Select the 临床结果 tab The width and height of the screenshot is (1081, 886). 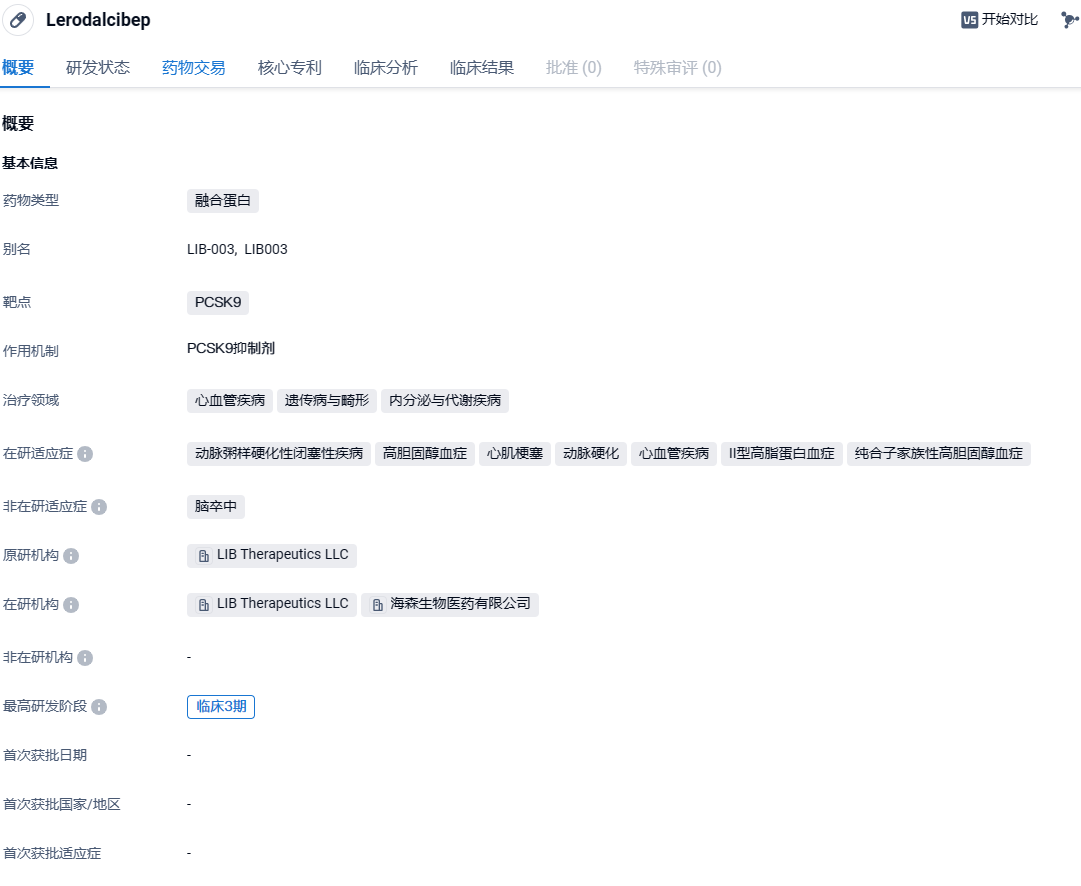tap(482, 68)
